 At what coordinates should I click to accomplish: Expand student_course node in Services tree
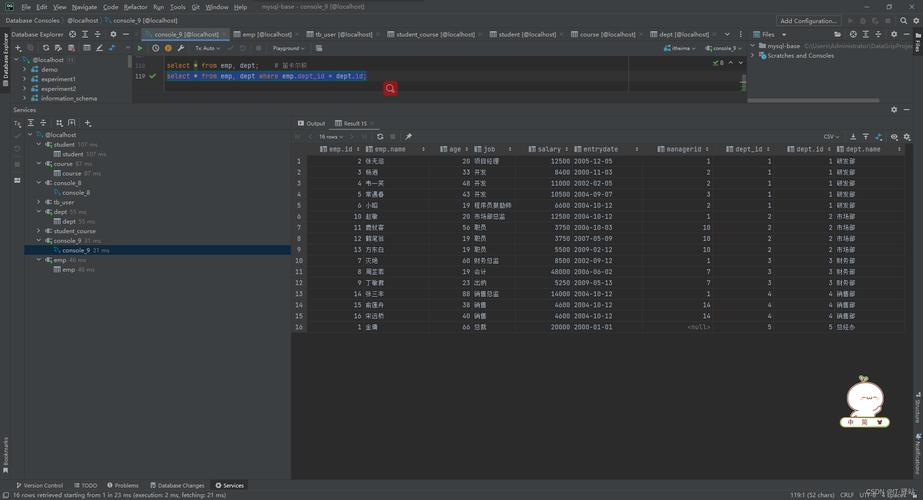tap(39, 231)
